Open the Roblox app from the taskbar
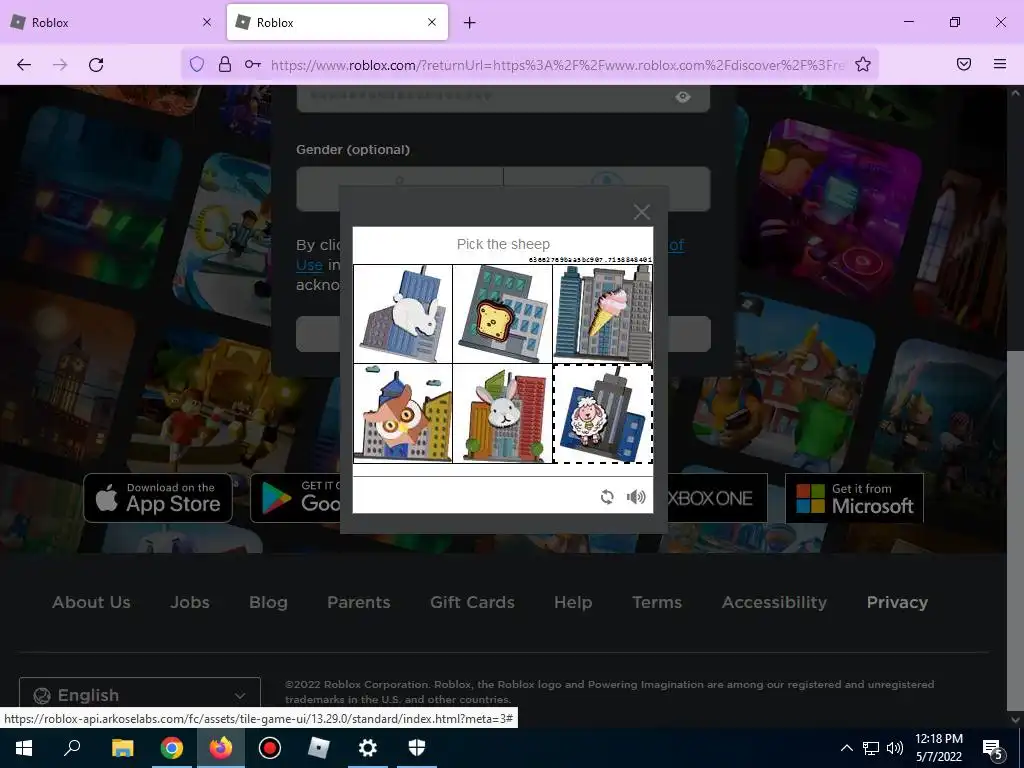The image size is (1024, 768). click(x=319, y=748)
